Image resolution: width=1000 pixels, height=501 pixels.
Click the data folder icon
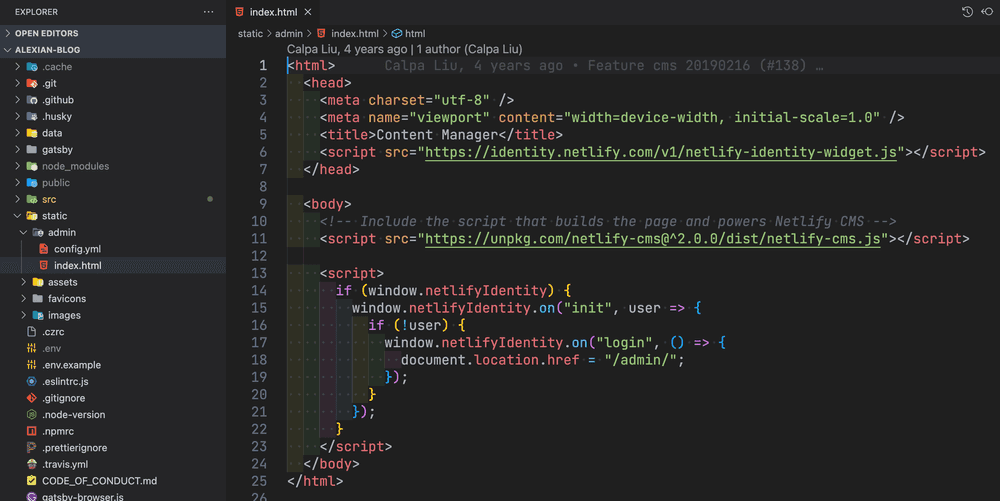[32, 133]
